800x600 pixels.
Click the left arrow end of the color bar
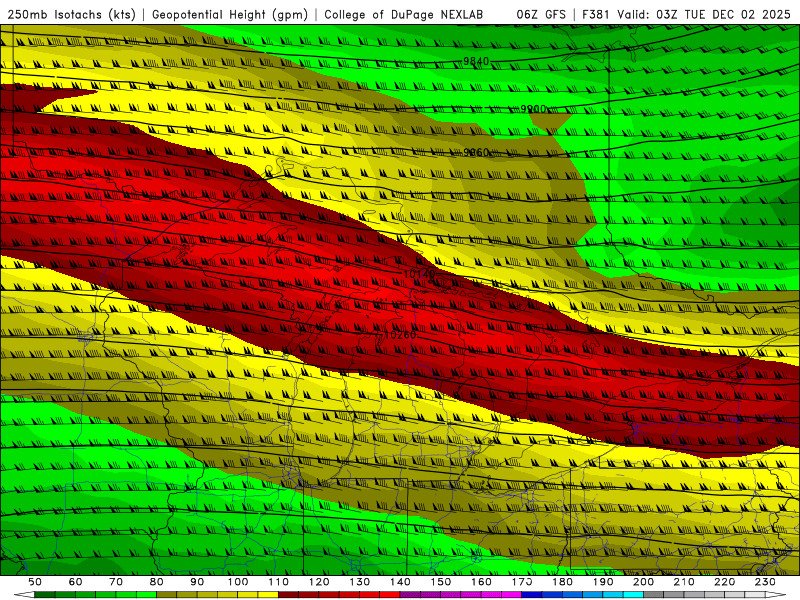pos(24,595)
